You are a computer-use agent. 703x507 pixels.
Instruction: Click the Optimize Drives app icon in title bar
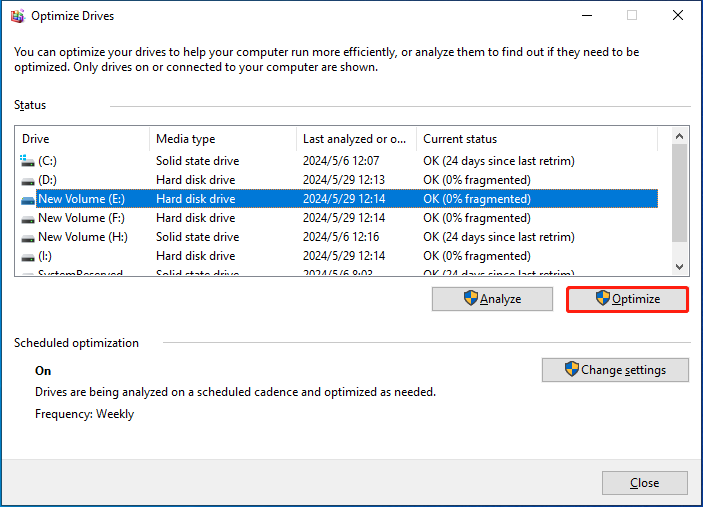pyautogui.click(x=17, y=16)
